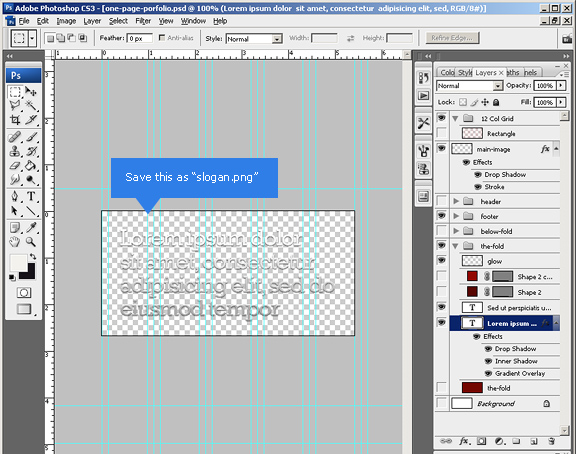This screenshot has height=454, width=576.
Task: Select the Healing Brush tool
Action: point(15,137)
